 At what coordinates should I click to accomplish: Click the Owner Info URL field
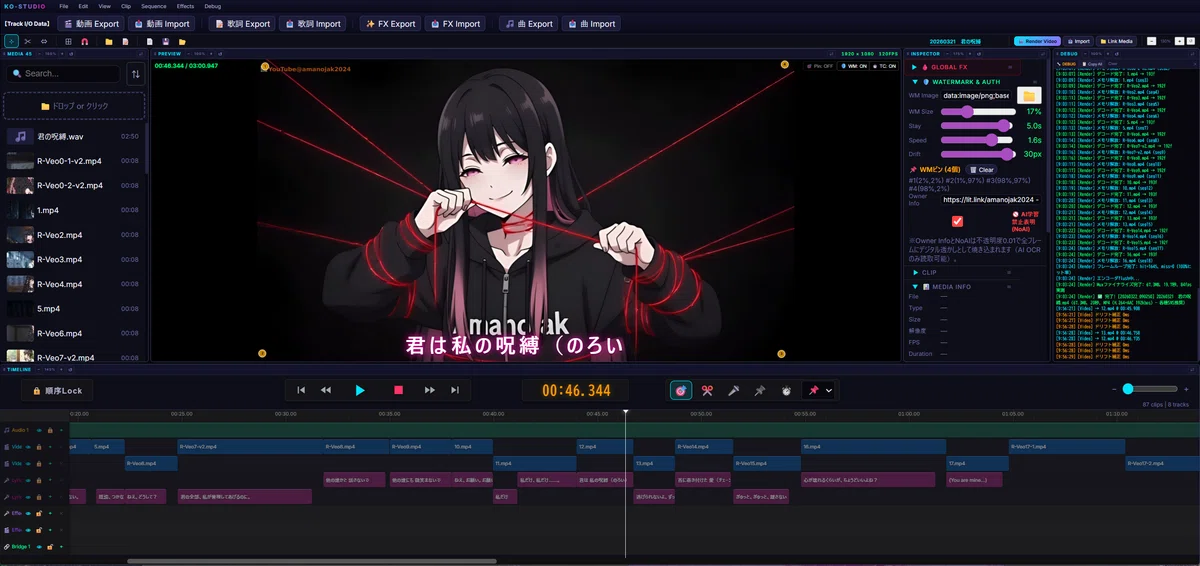991,200
